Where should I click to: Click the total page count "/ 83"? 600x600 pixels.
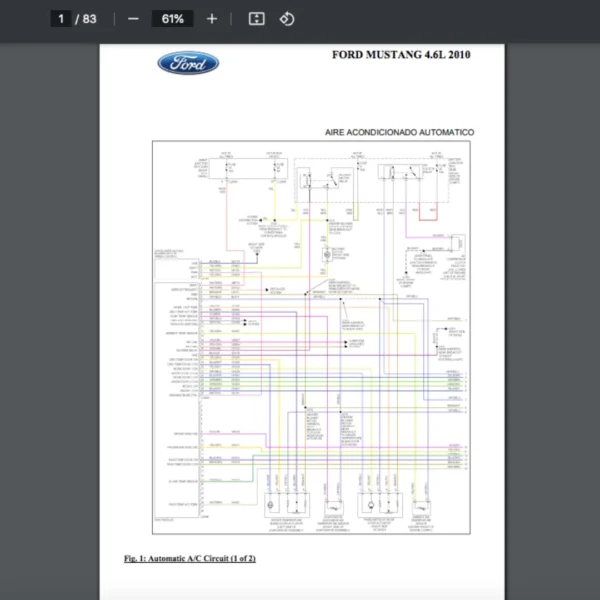point(86,19)
